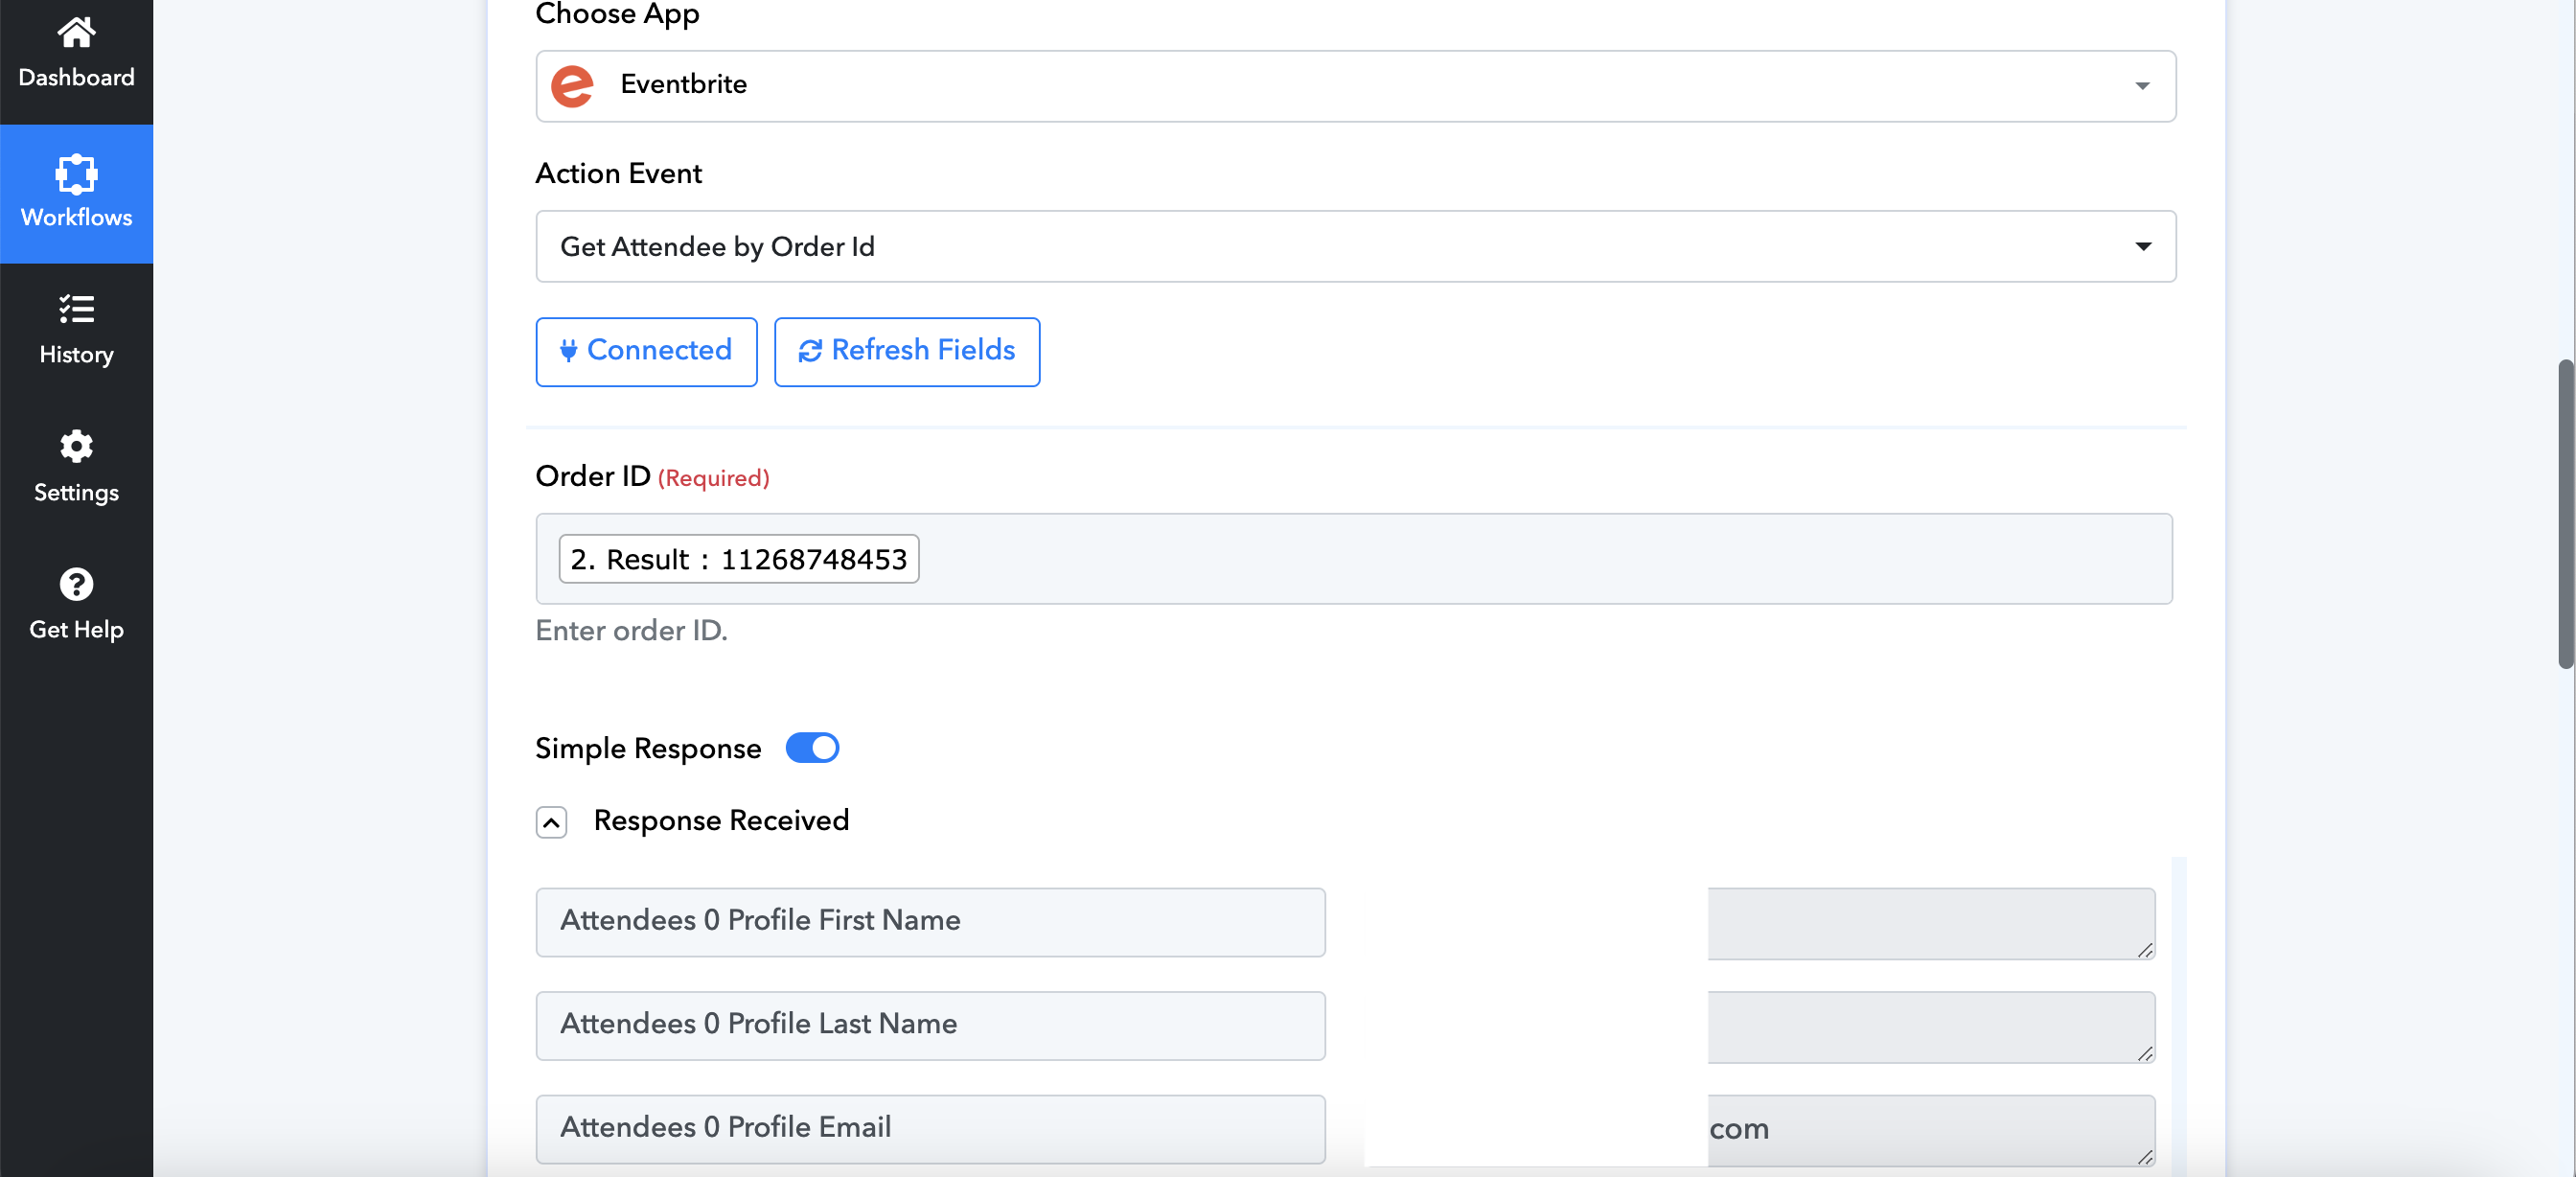Click the Connected button

tap(646, 351)
